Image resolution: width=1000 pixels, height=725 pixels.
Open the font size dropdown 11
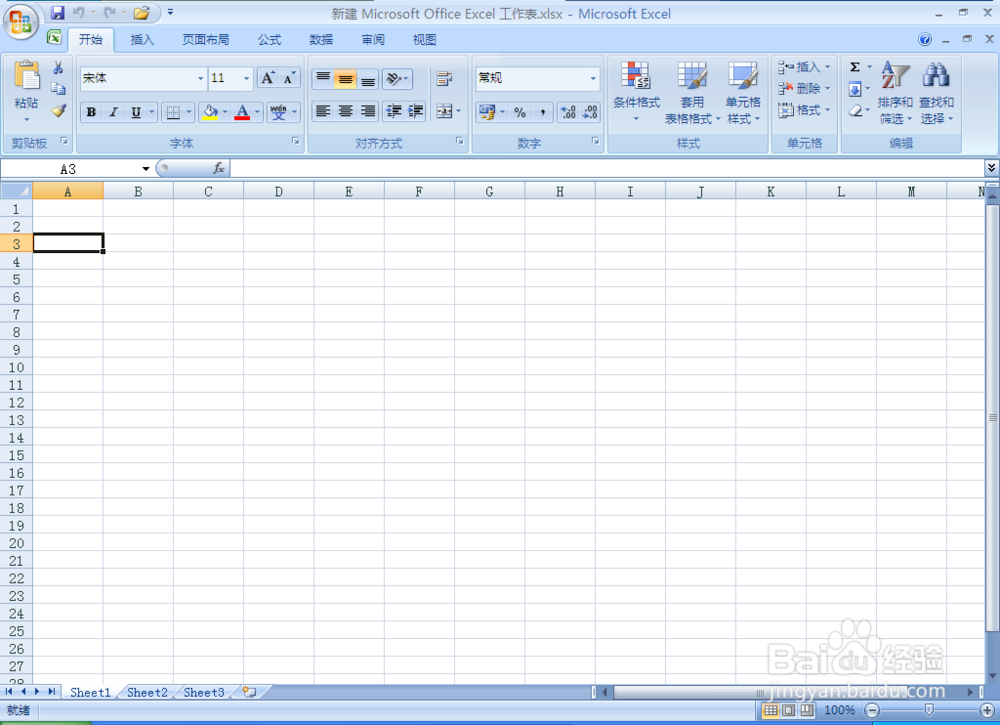pos(246,78)
